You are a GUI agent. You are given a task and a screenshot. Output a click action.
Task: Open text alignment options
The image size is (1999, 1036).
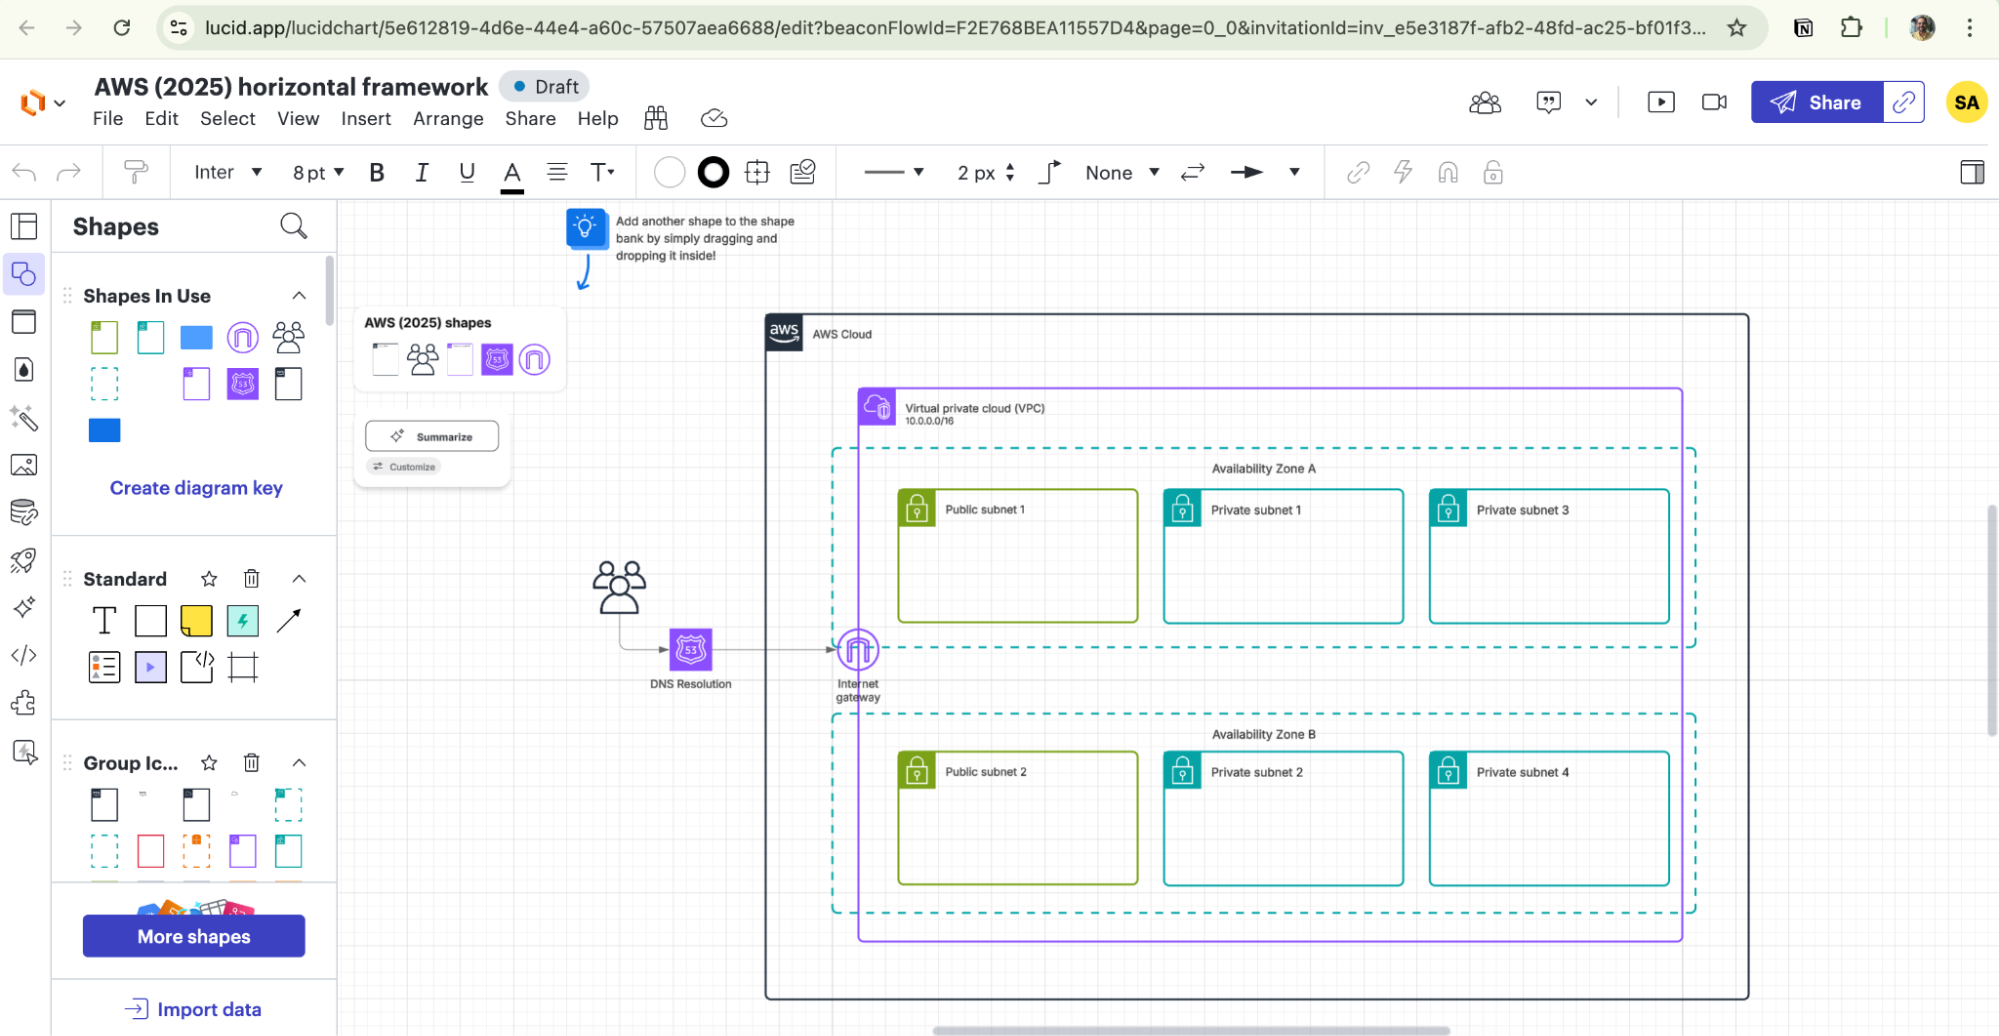(x=557, y=173)
